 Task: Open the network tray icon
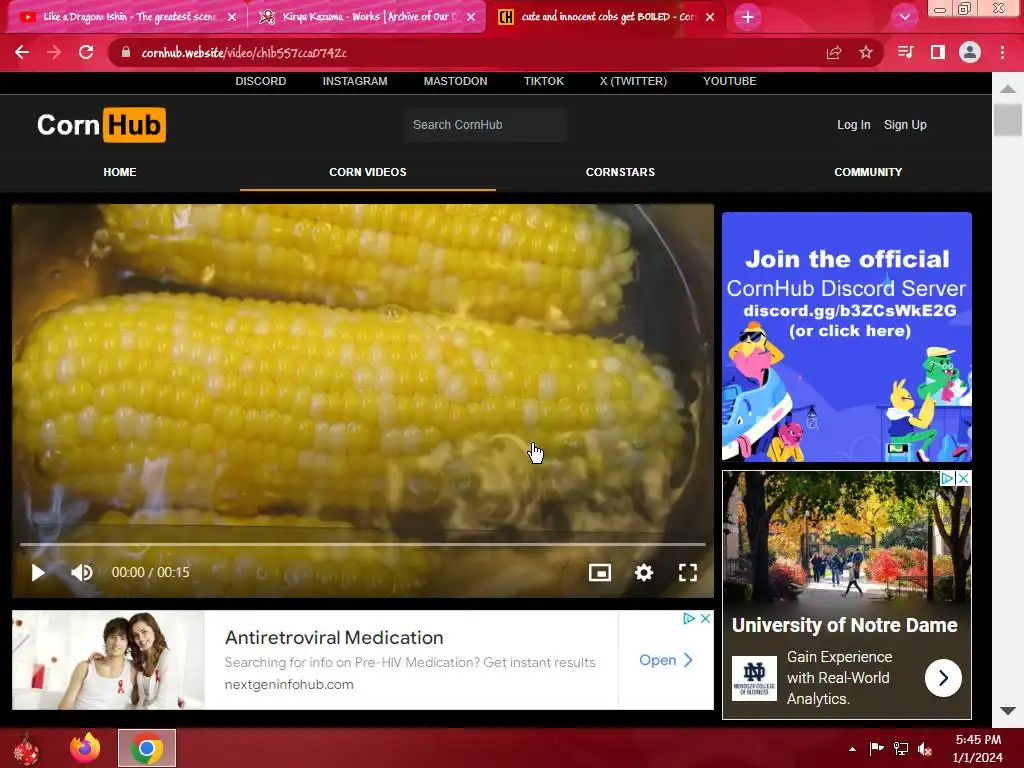point(901,749)
